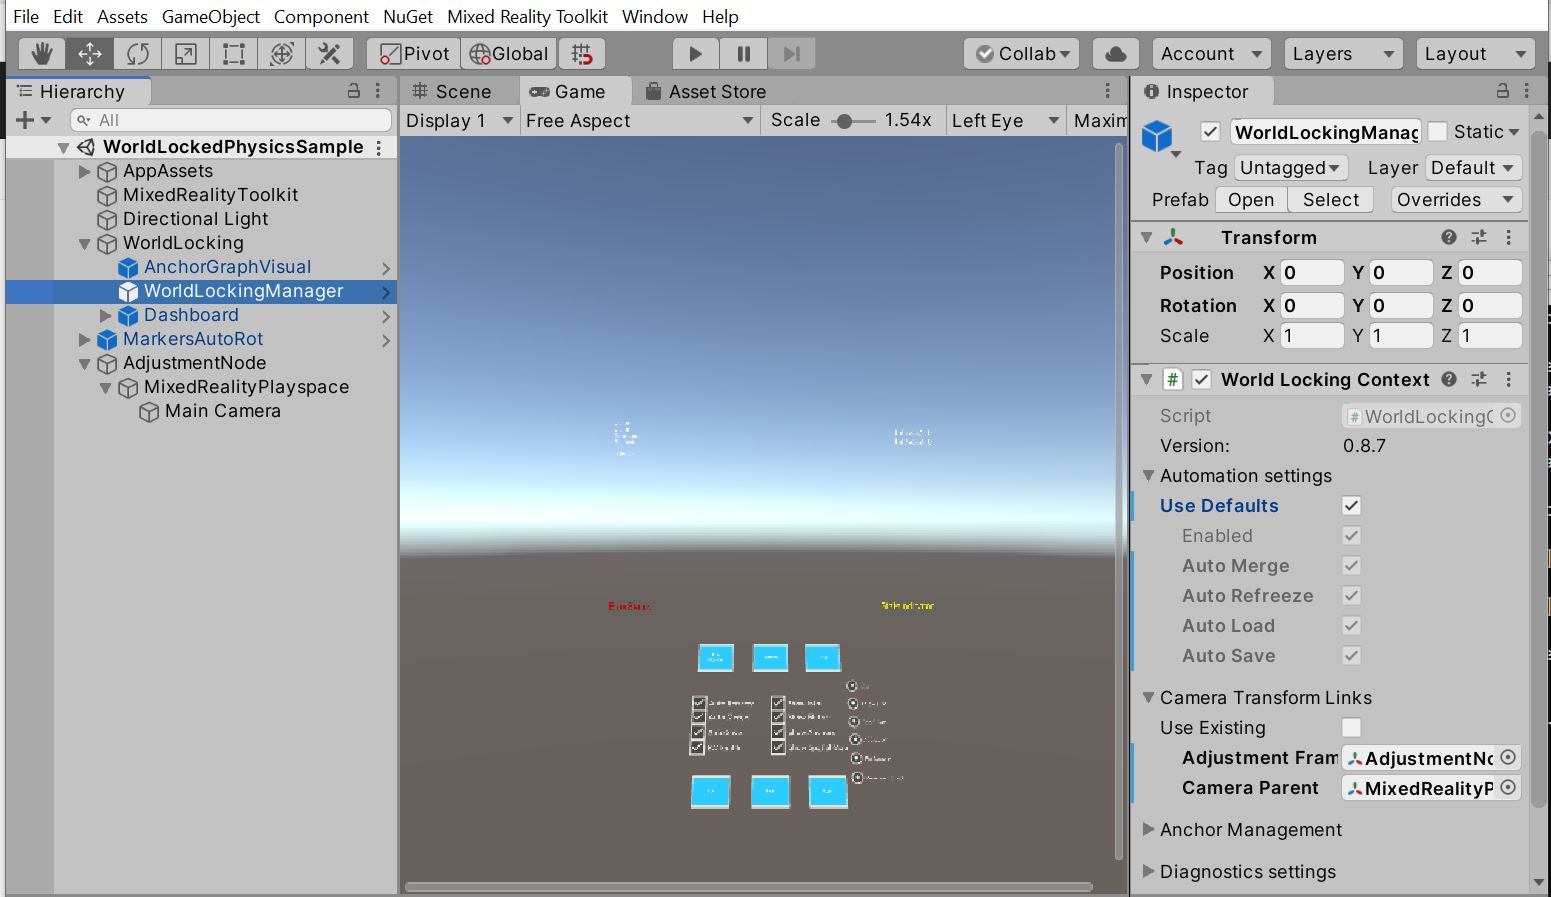This screenshot has height=897, width=1551.
Task: Open the prefab with the Open button
Action: pyautogui.click(x=1250, y=199)
